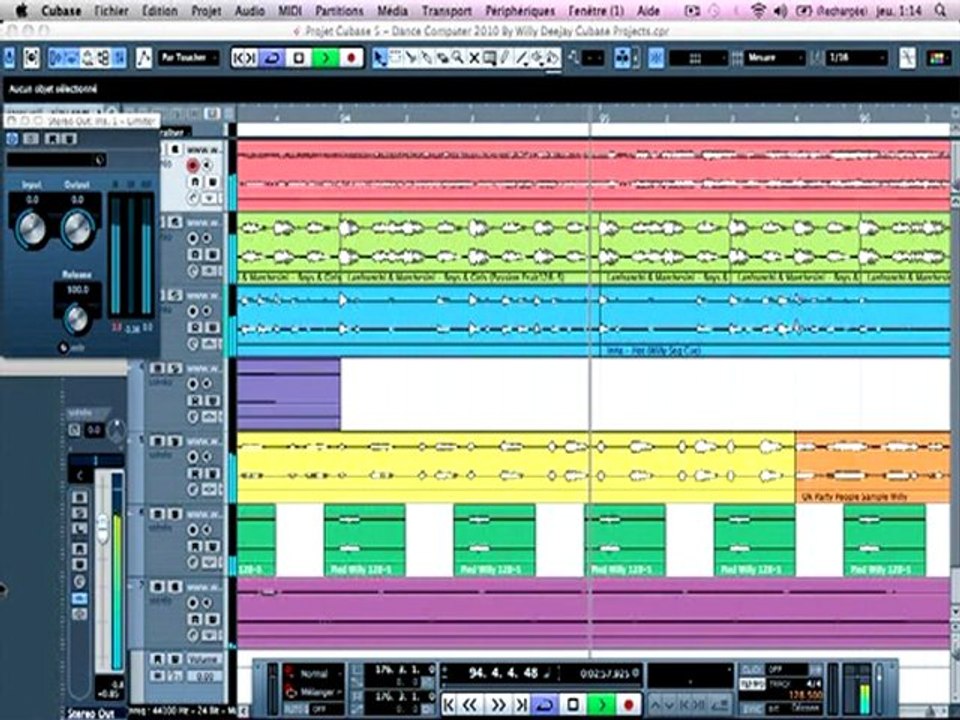Go to project end in transport
This screenshot has height=720, width=960.
pyautogui.click(x=521, y=705)
